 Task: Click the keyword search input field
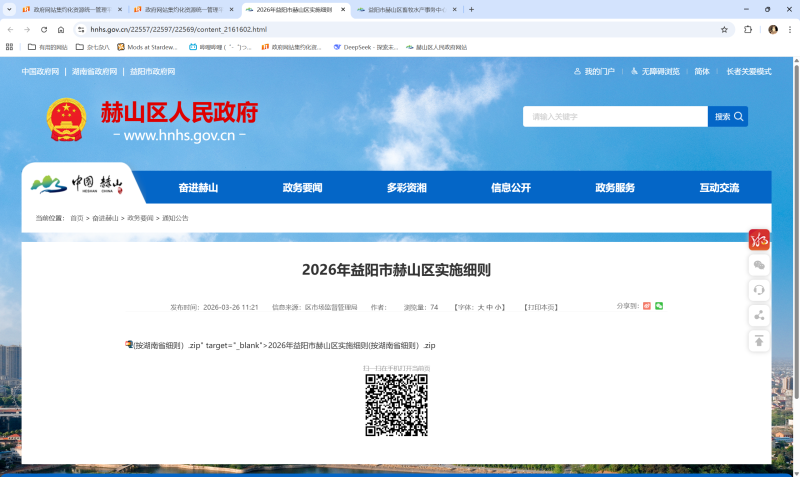pos(615,117)
